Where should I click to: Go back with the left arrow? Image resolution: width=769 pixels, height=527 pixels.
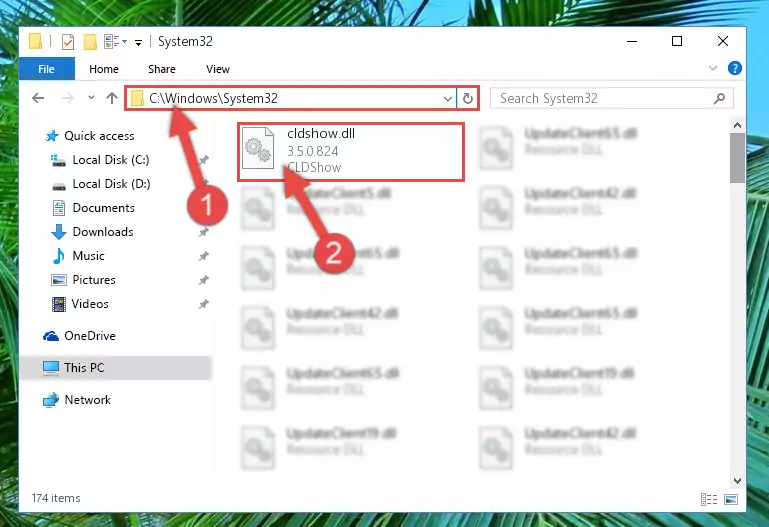coord(38,98)
